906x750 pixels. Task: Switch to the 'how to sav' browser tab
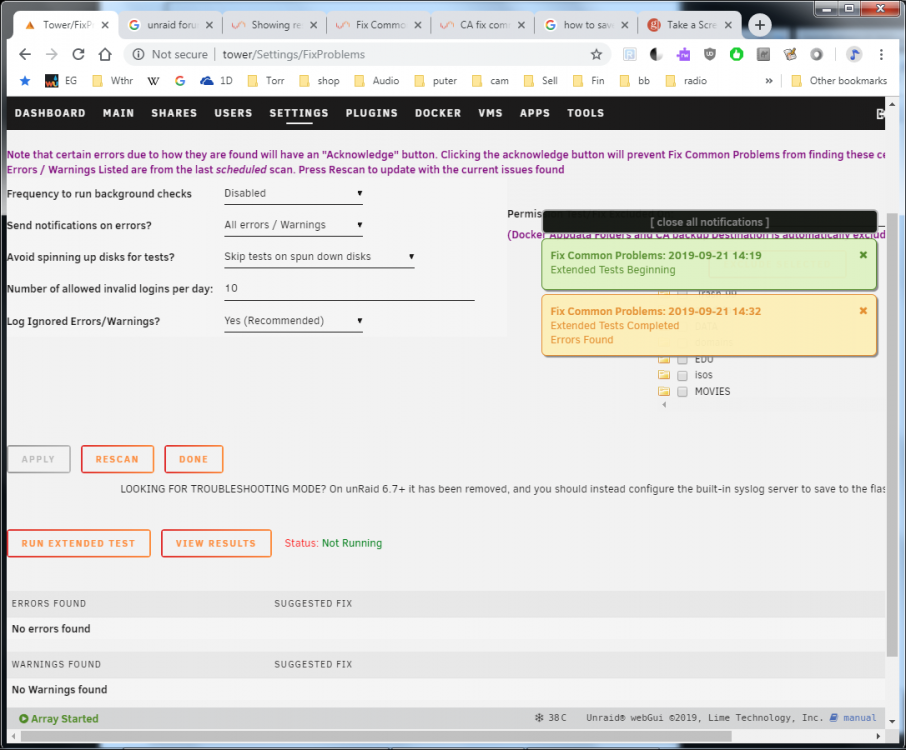588,25
